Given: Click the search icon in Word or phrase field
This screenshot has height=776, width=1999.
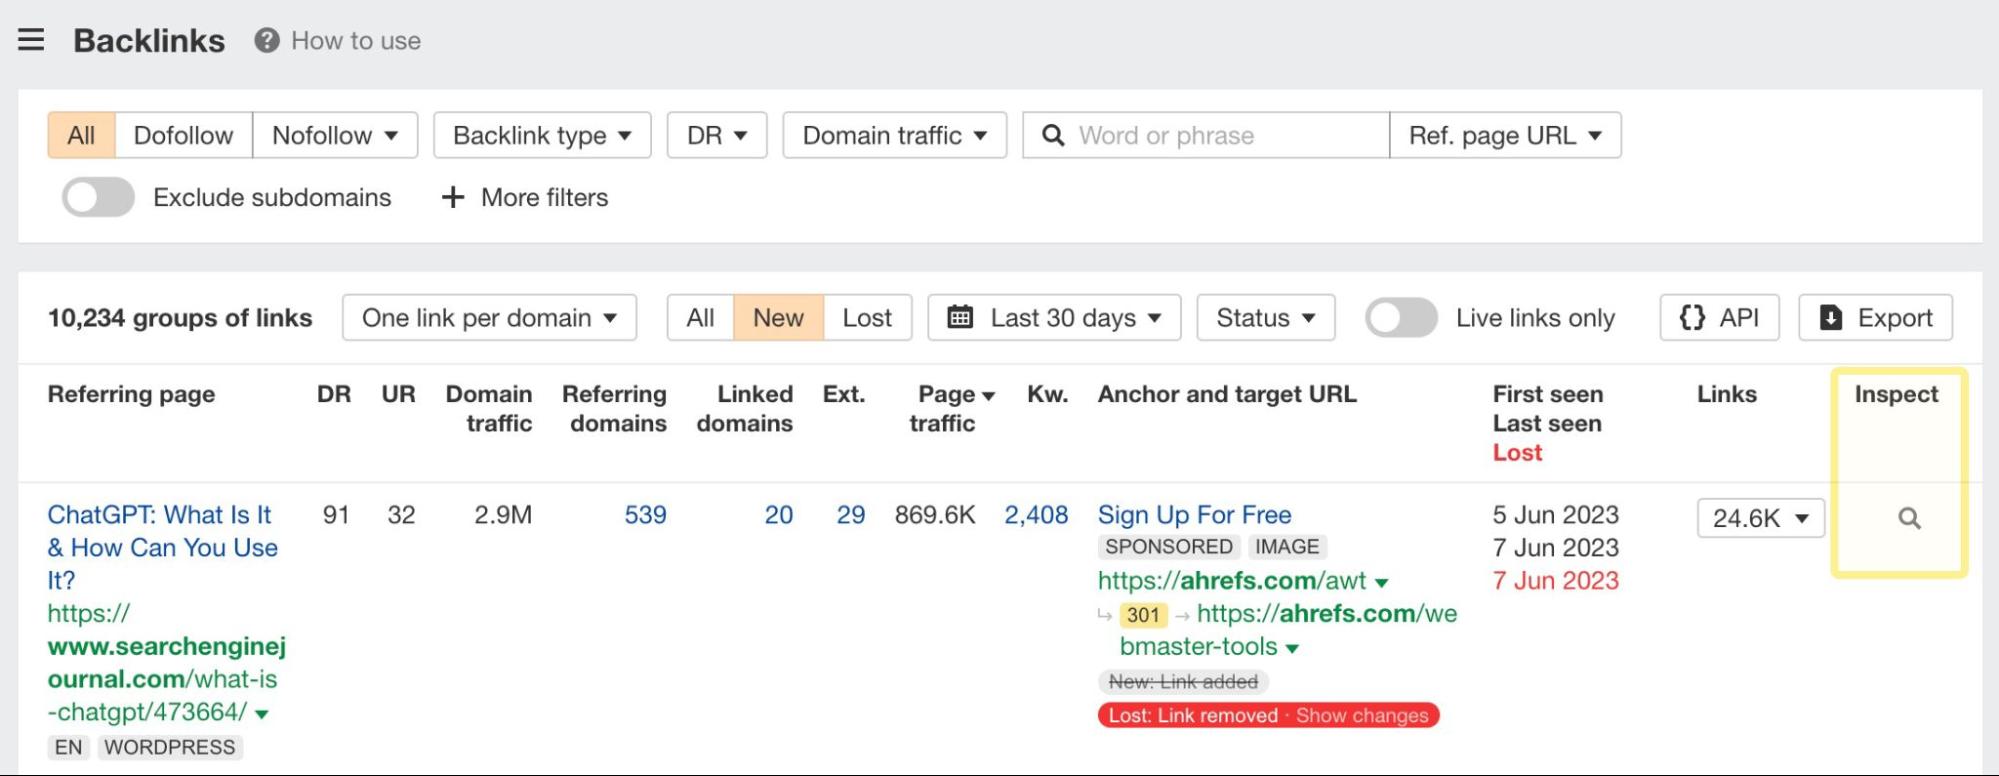Looking at the screenshot, I should click(x=1052, y=135).
